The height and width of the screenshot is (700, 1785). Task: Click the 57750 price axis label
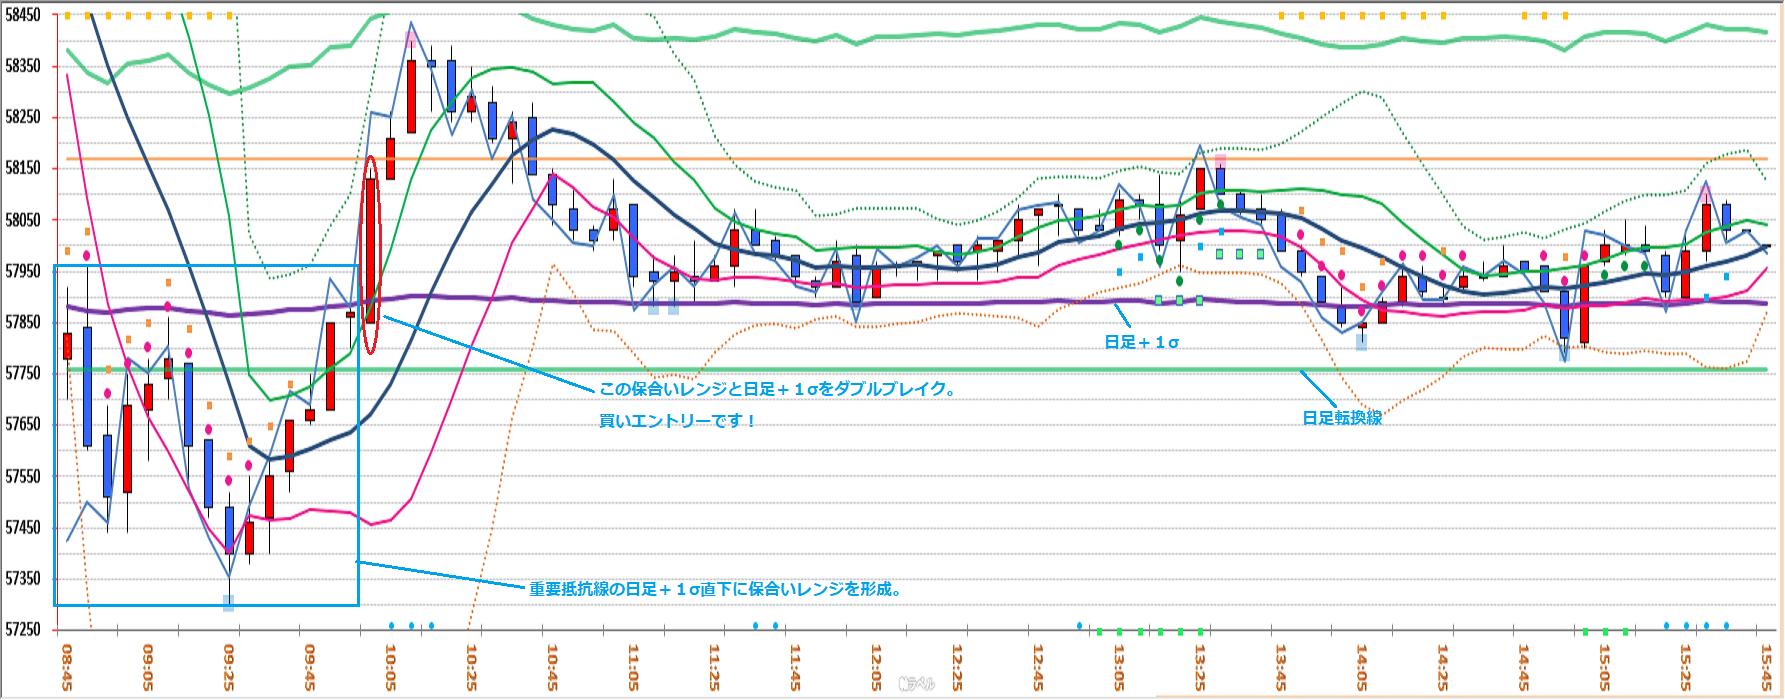click(x=23, y=373)
